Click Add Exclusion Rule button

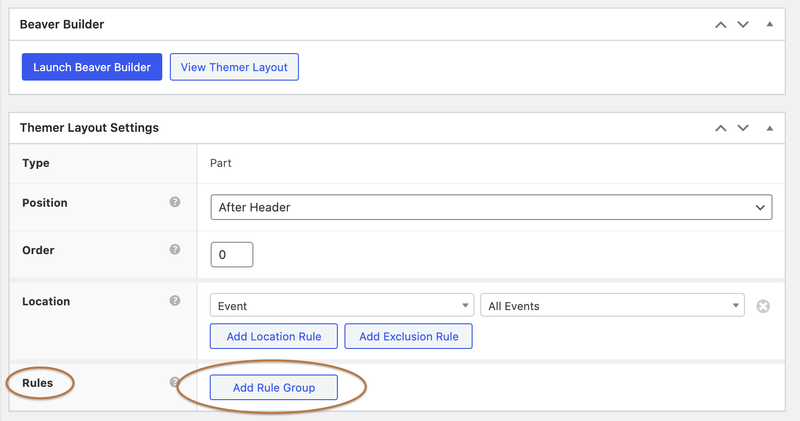[408, 336]
